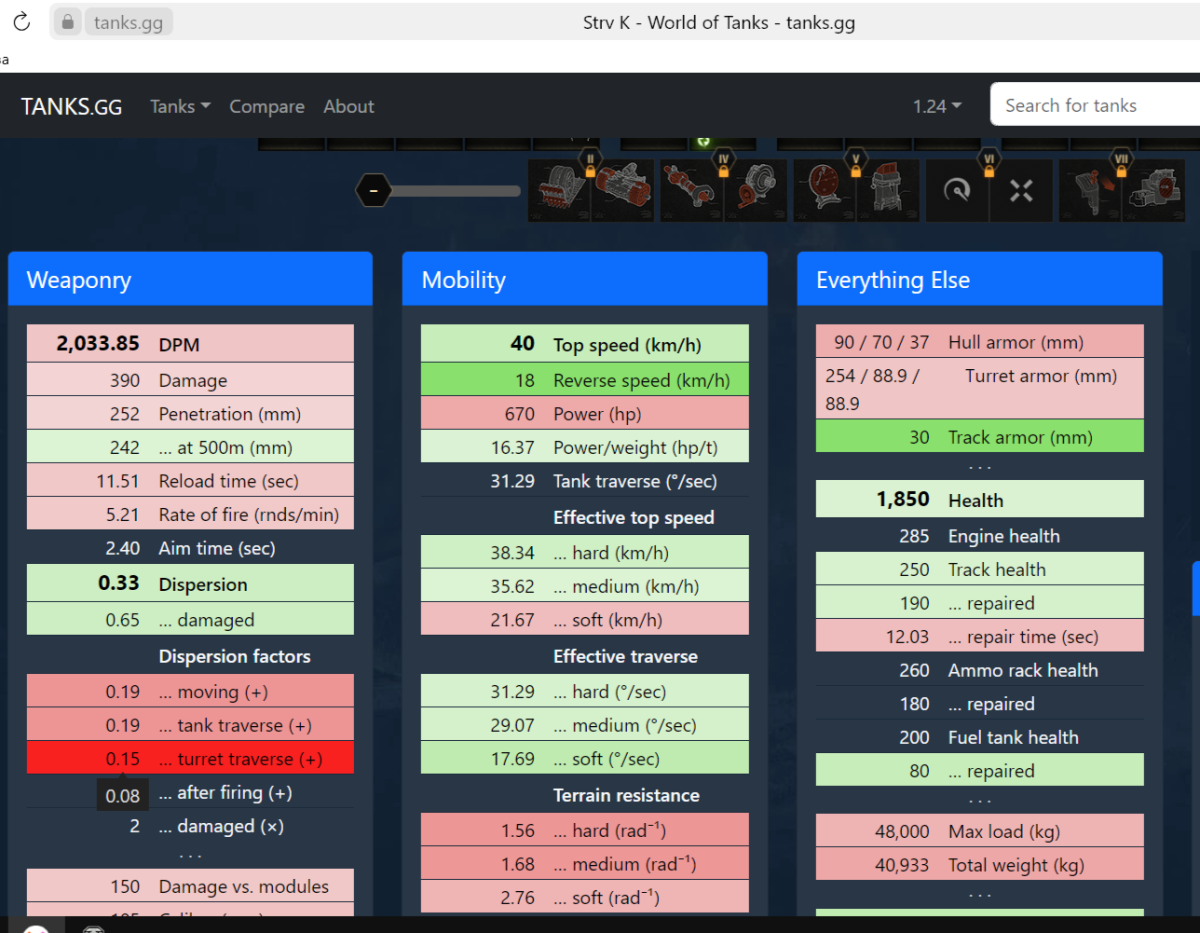The height and width of the screenshot is (933, 1200).
Task: Click the level II hexagon lock badge
Action: tap(591, 163)
